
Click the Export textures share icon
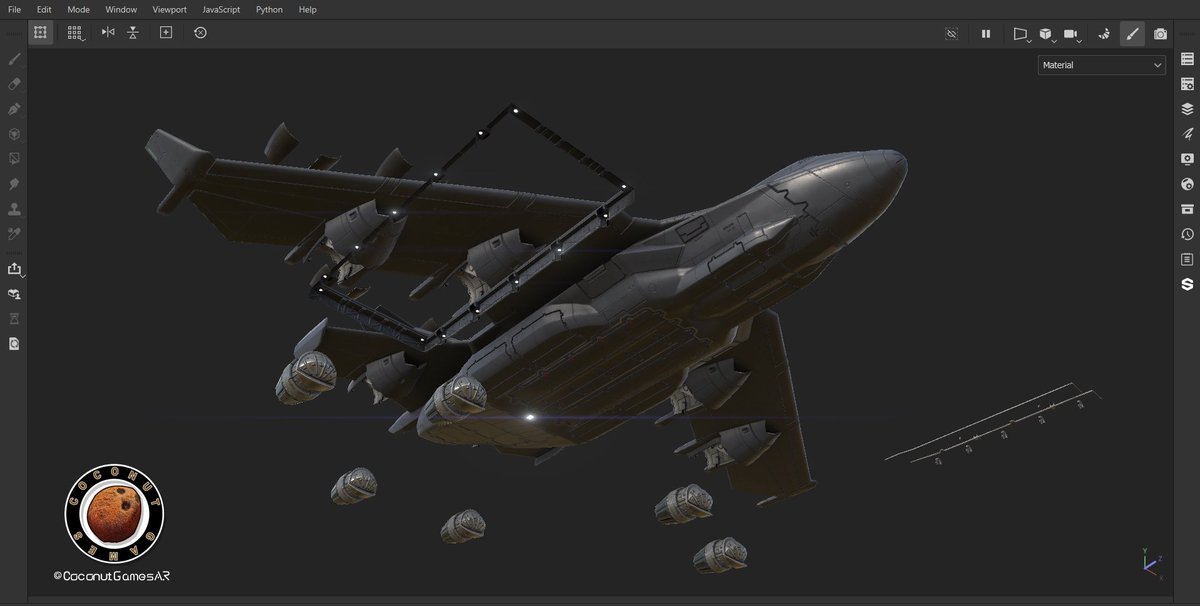(x=14, y=269)
